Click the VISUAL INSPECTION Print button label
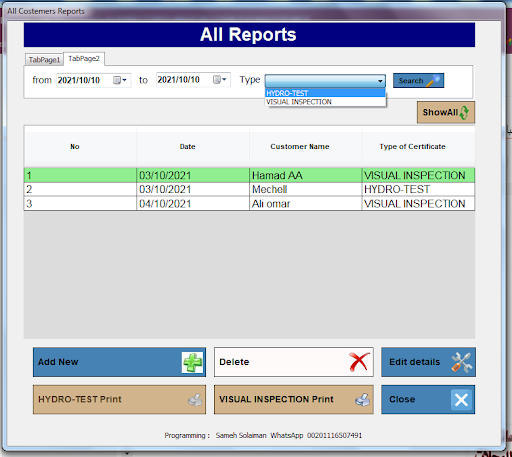 [x=276, y=399]
